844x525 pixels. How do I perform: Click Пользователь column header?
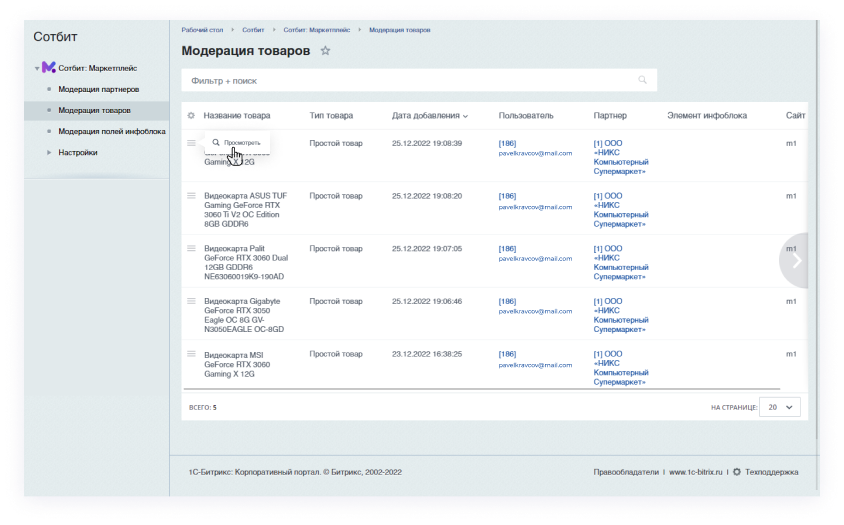[x=526, y=115]
